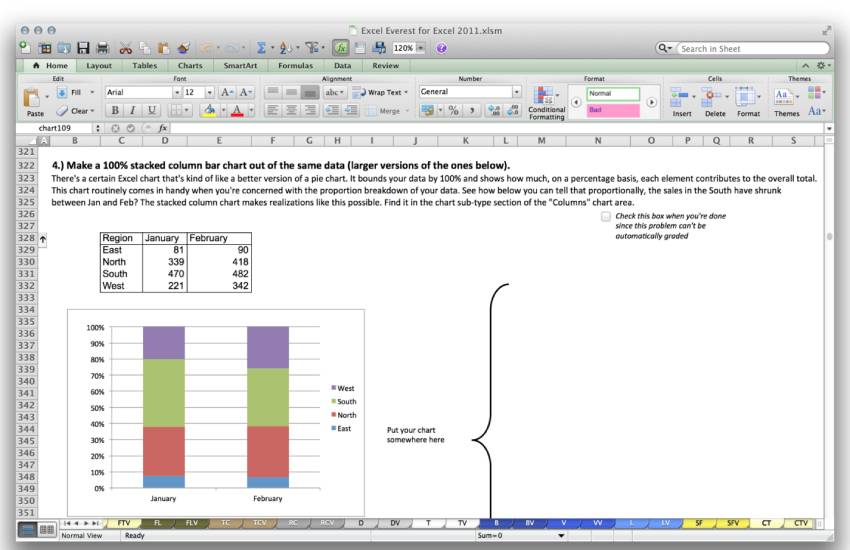Open the font name dropdown (Arial)
850x550 pixels.
[x=176, y=93]
